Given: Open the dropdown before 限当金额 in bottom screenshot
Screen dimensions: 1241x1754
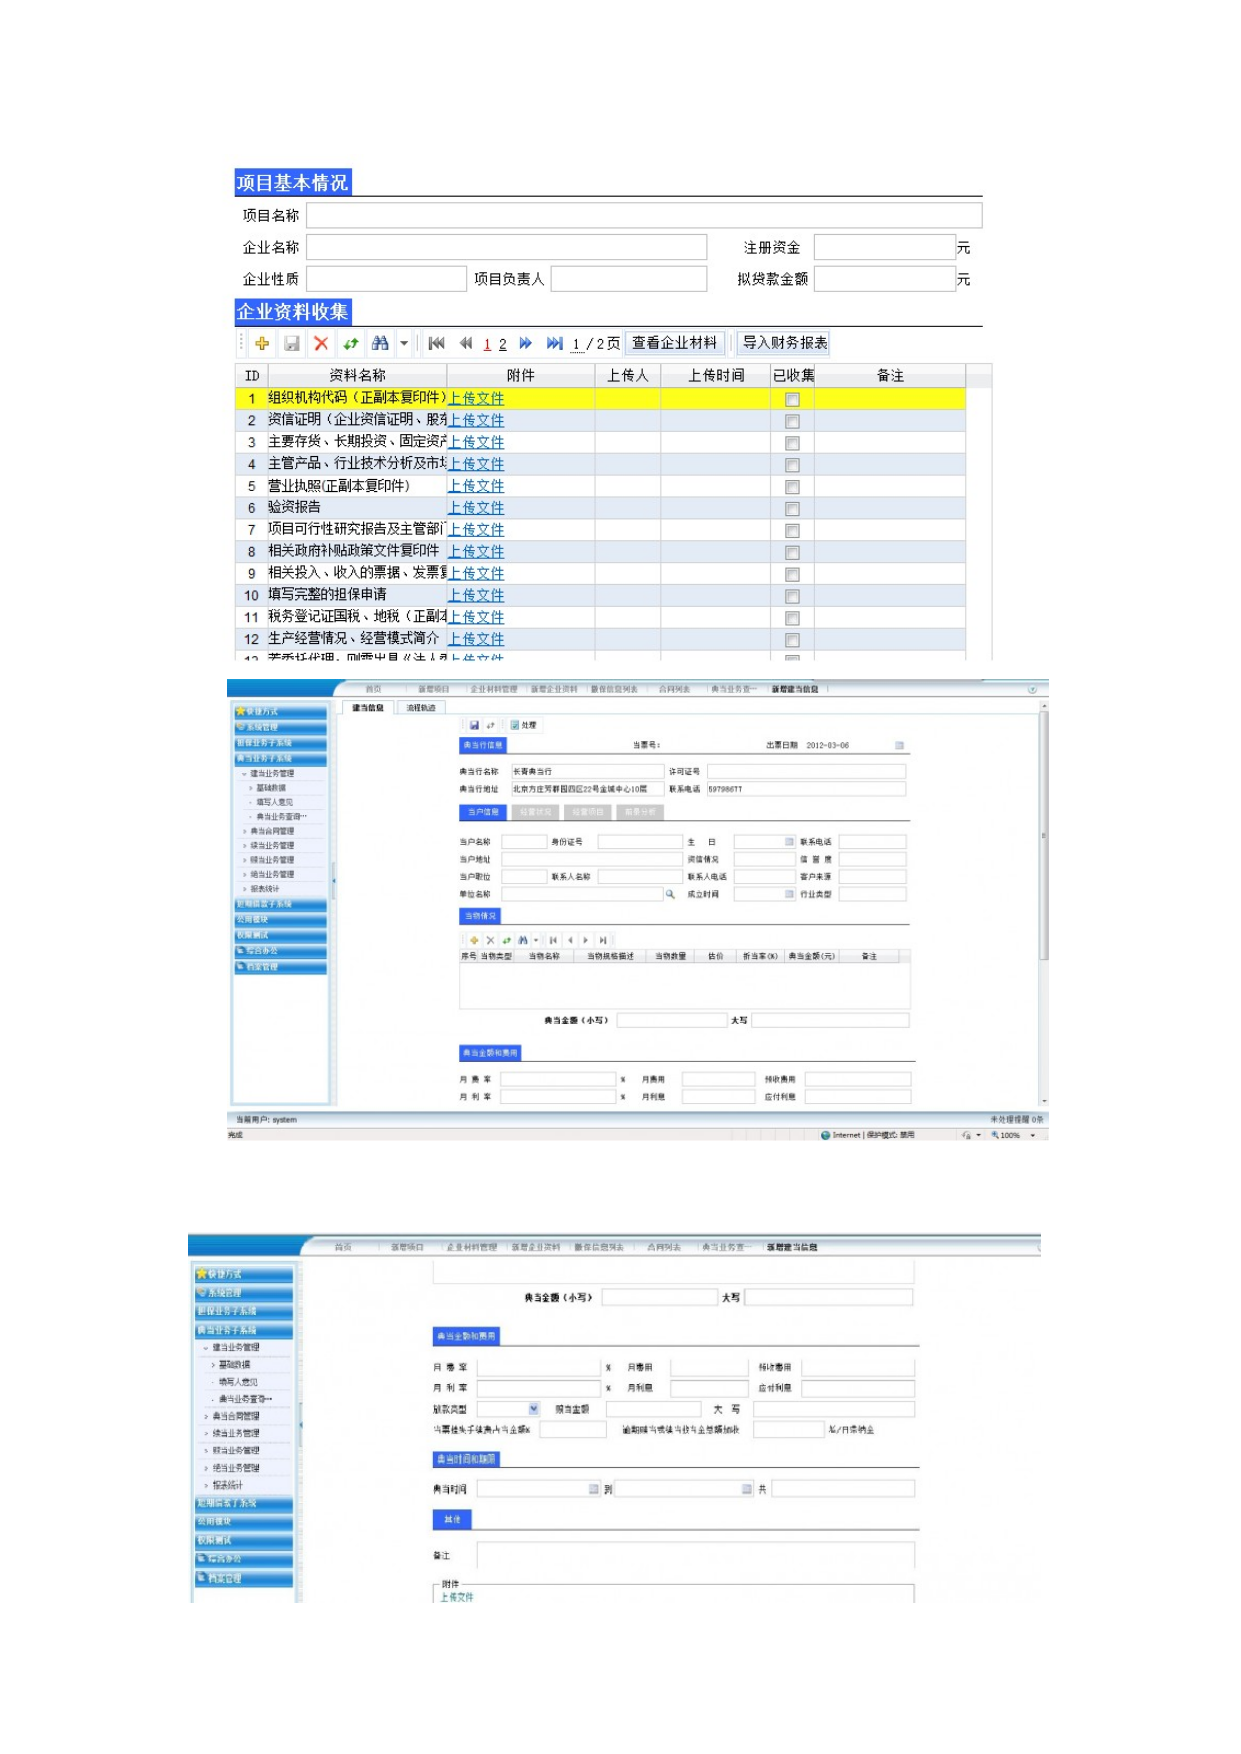Looking at the screenshot, I should tap(534, 1408).
